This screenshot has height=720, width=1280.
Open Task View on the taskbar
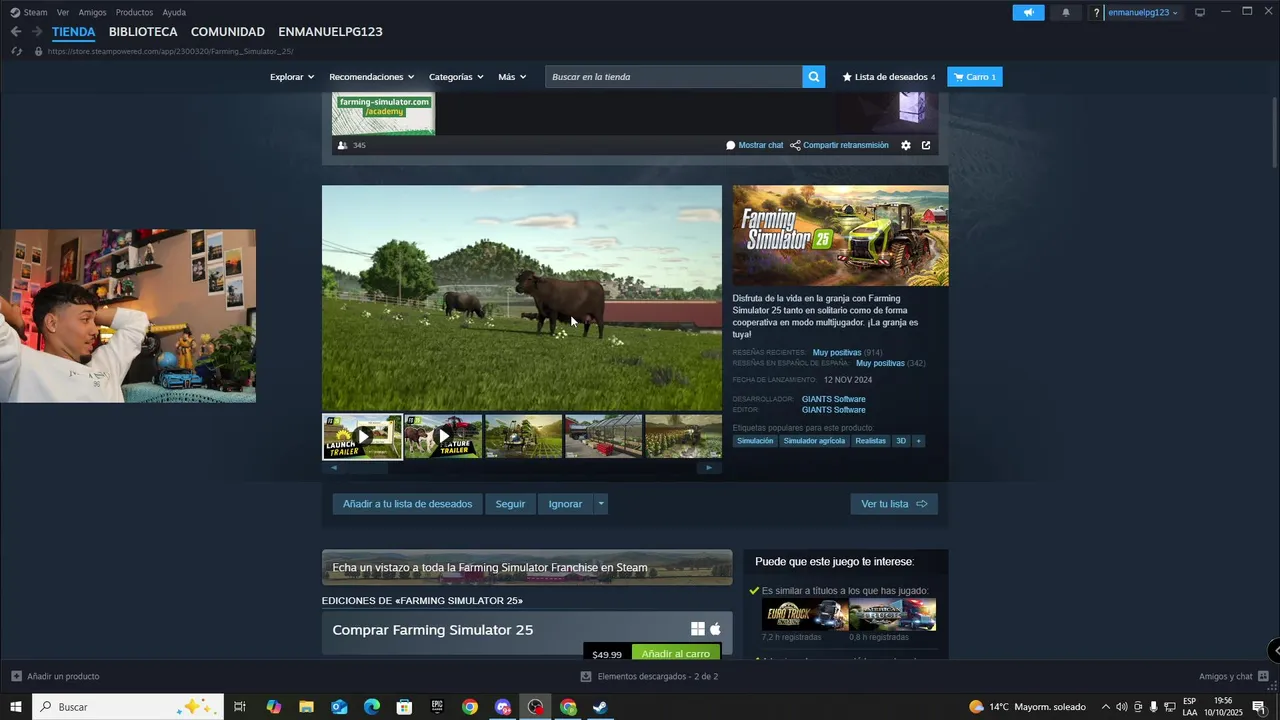coord(240,707)
